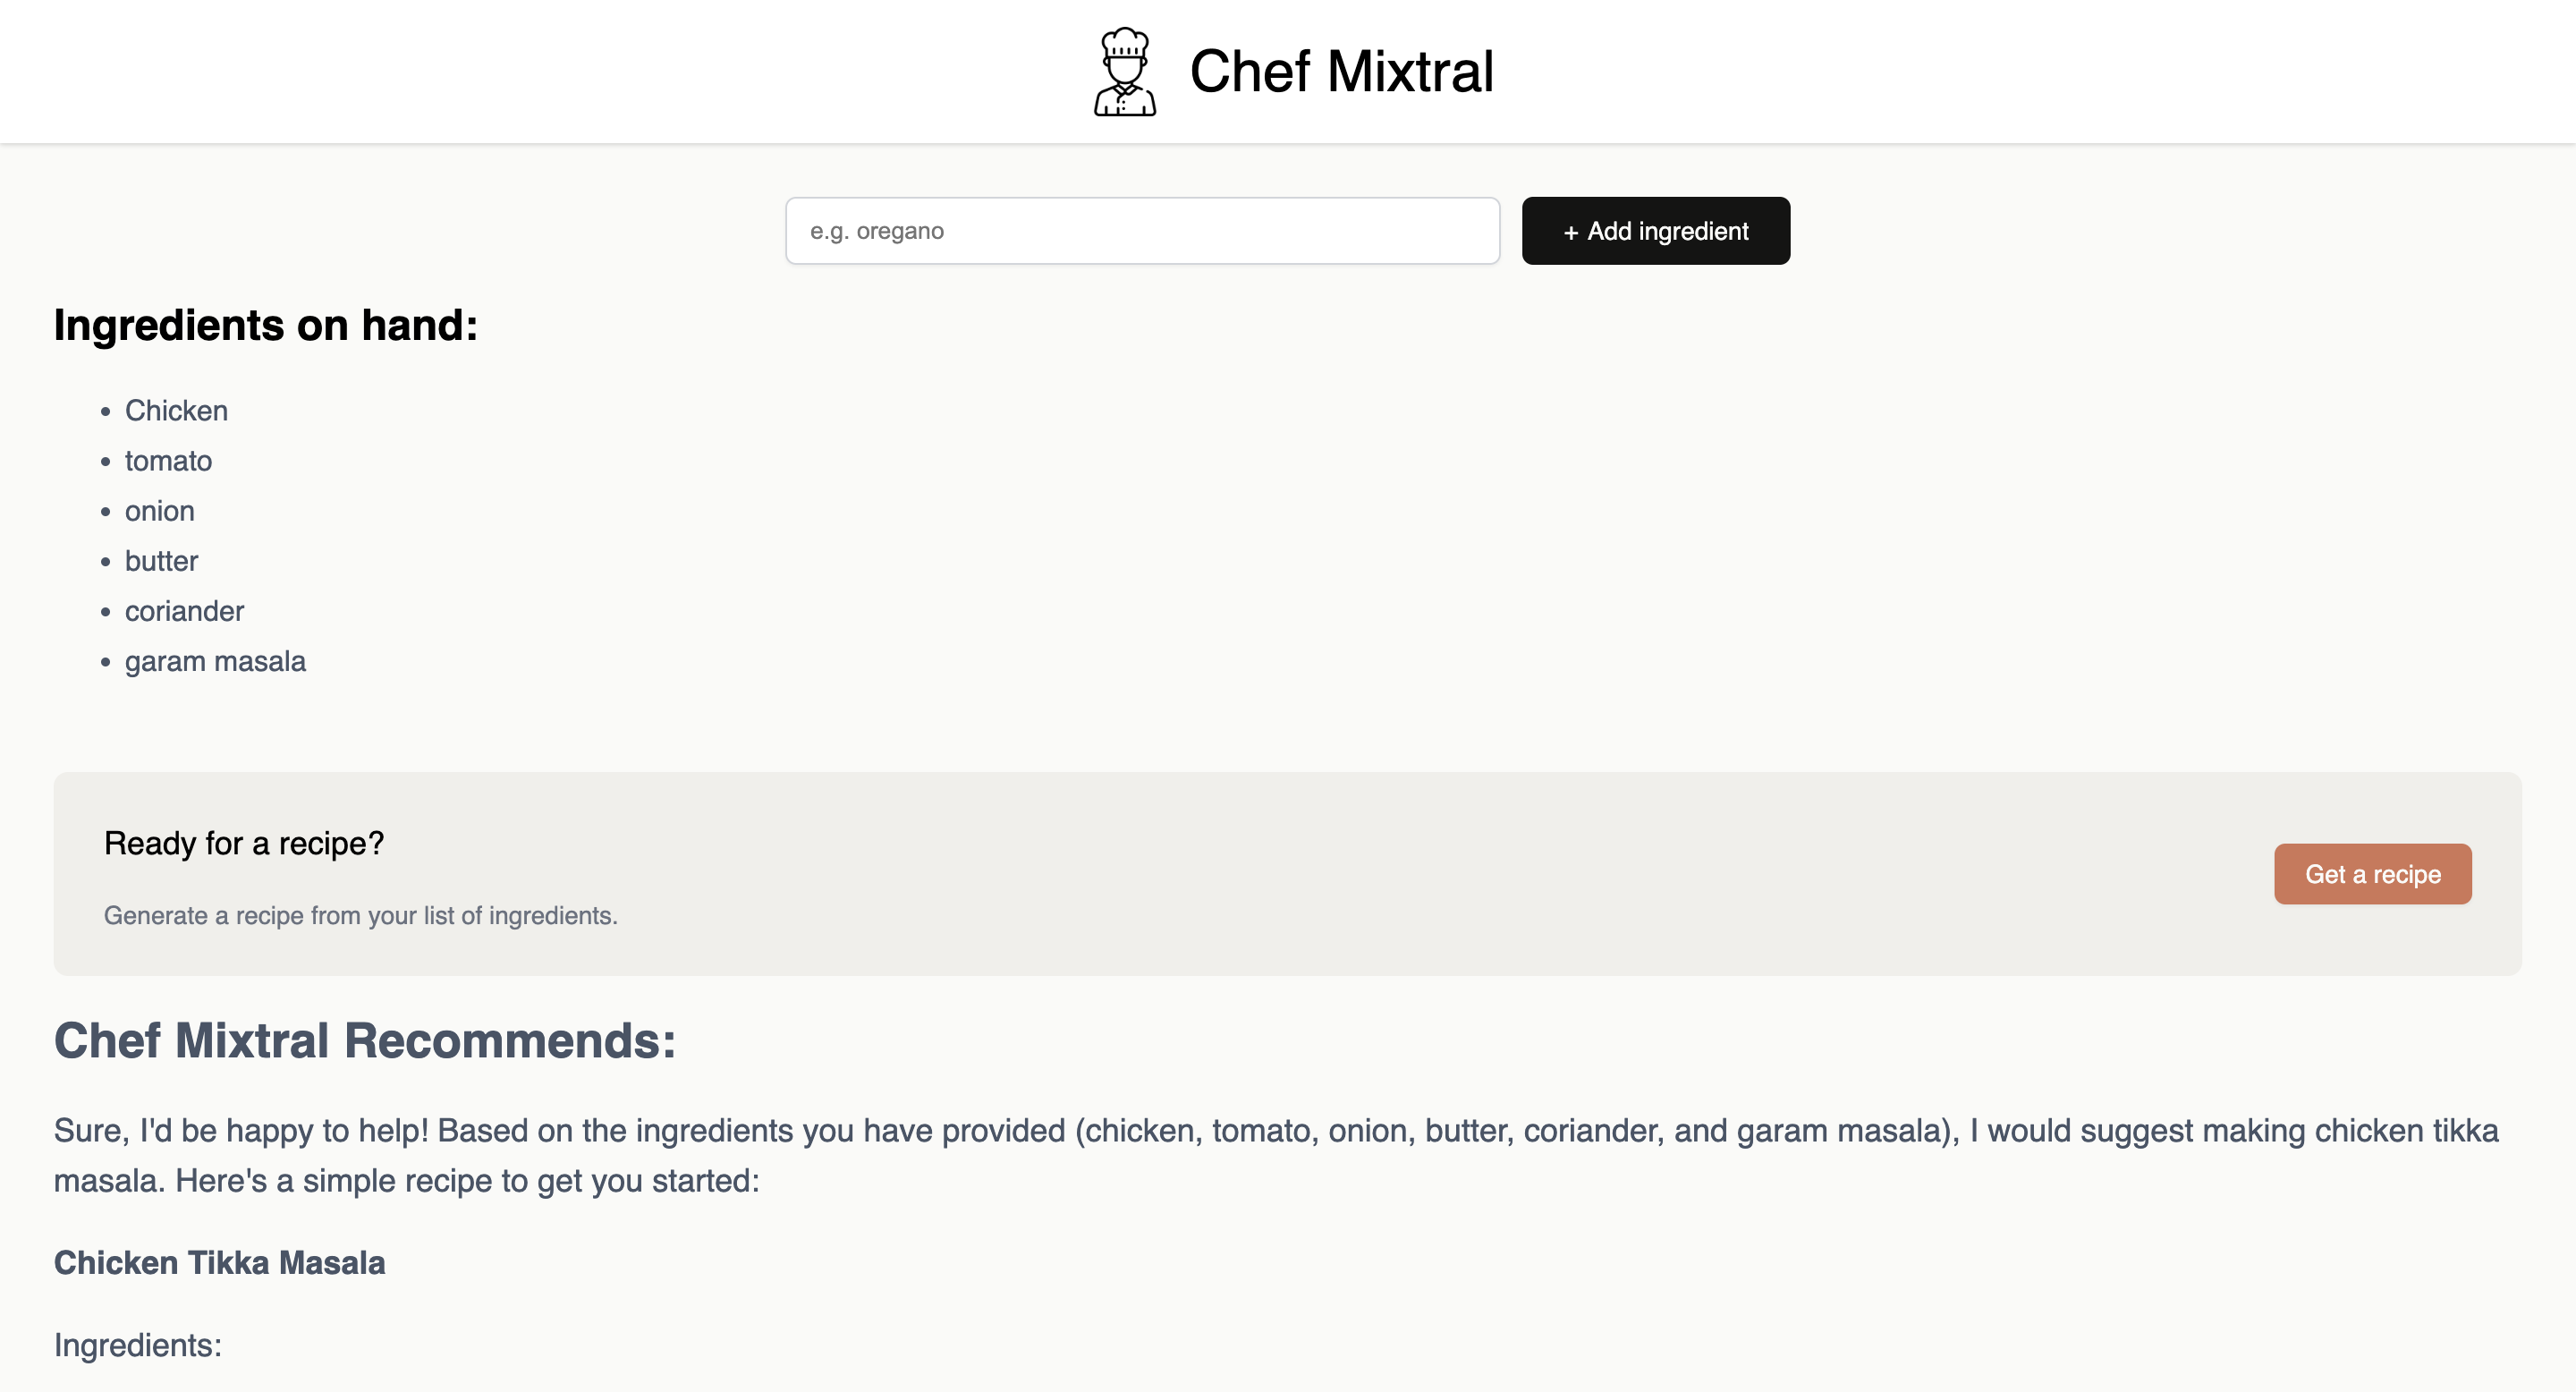2576x1392 pixels.
Task: Click the ingredient input field showing e.g. oregano
Action: 1142,230
